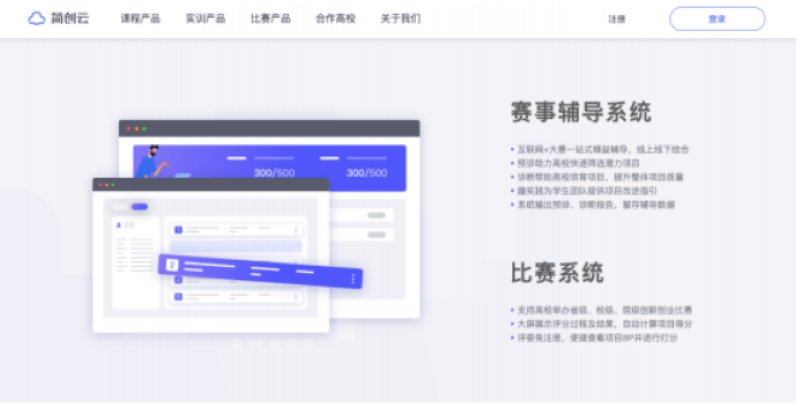
Task: Click the number 2 badge on the floating card
Action: [171, 265]
